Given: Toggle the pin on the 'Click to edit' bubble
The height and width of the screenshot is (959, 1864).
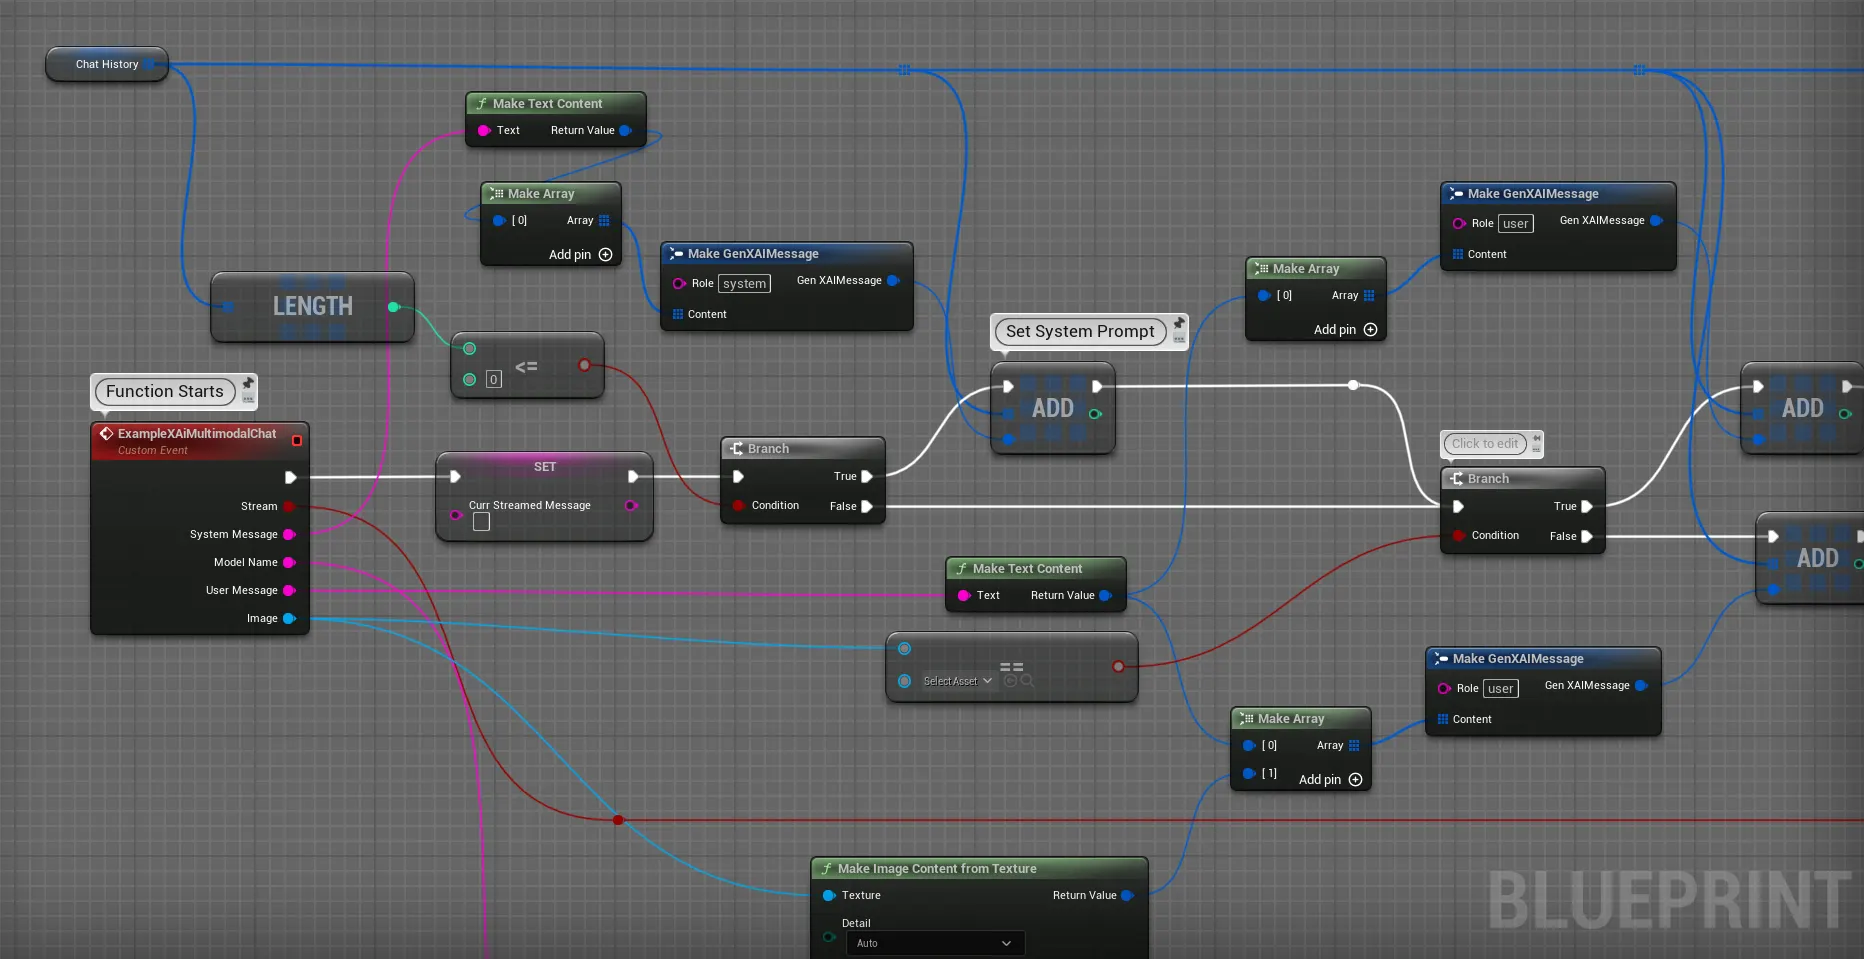Looking at the screenshot, I should tap(1537, 437).
